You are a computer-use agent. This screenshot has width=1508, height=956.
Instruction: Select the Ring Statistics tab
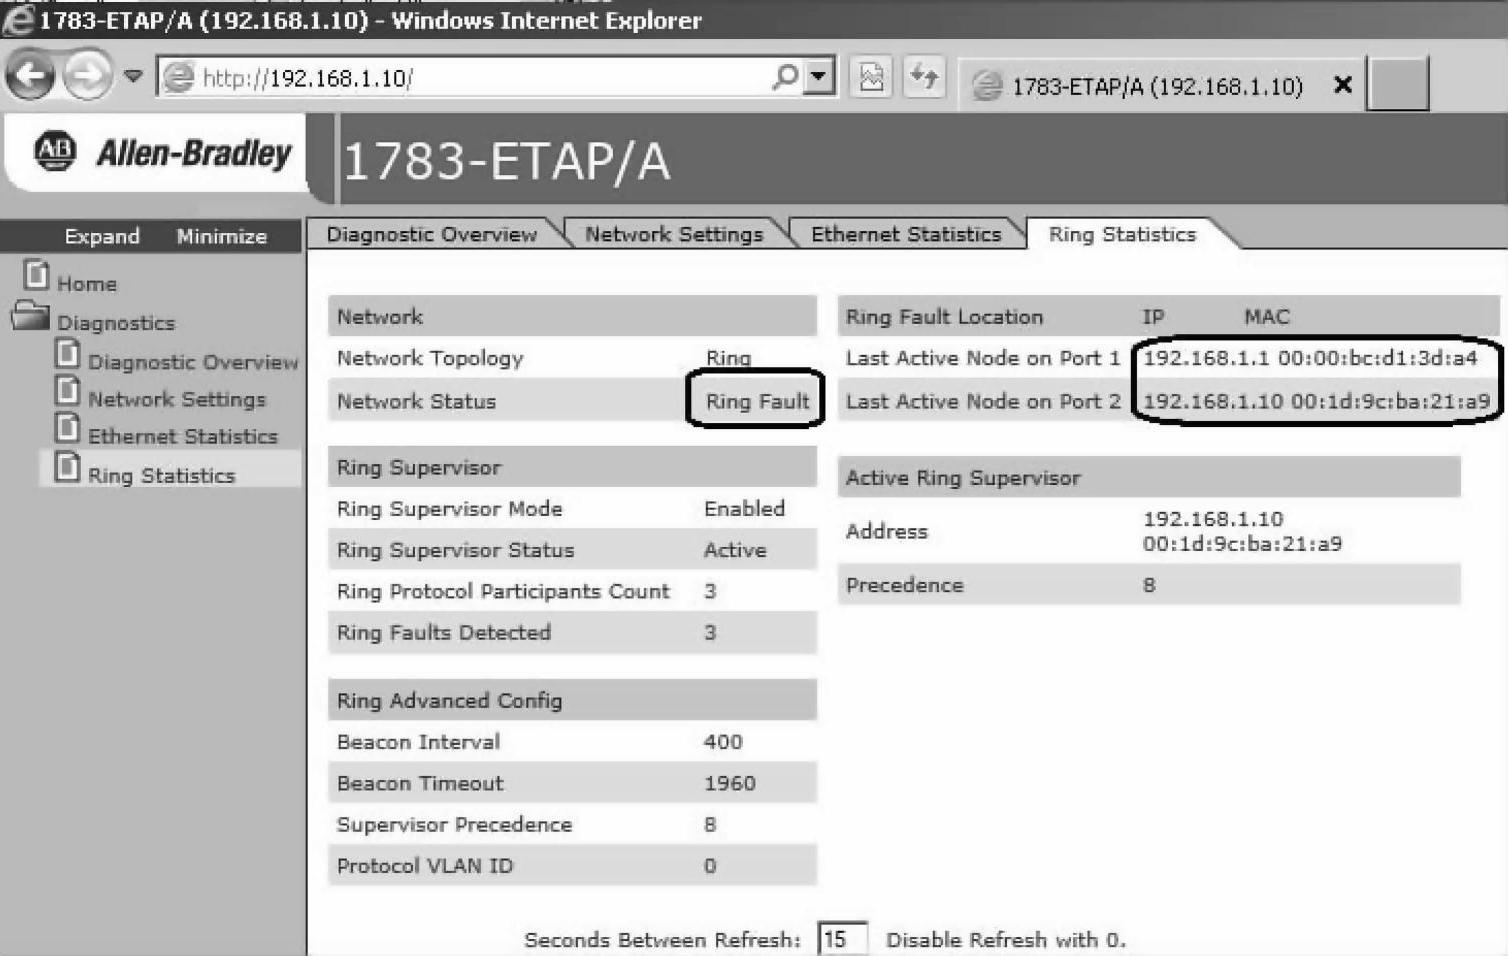[1122, 234]
